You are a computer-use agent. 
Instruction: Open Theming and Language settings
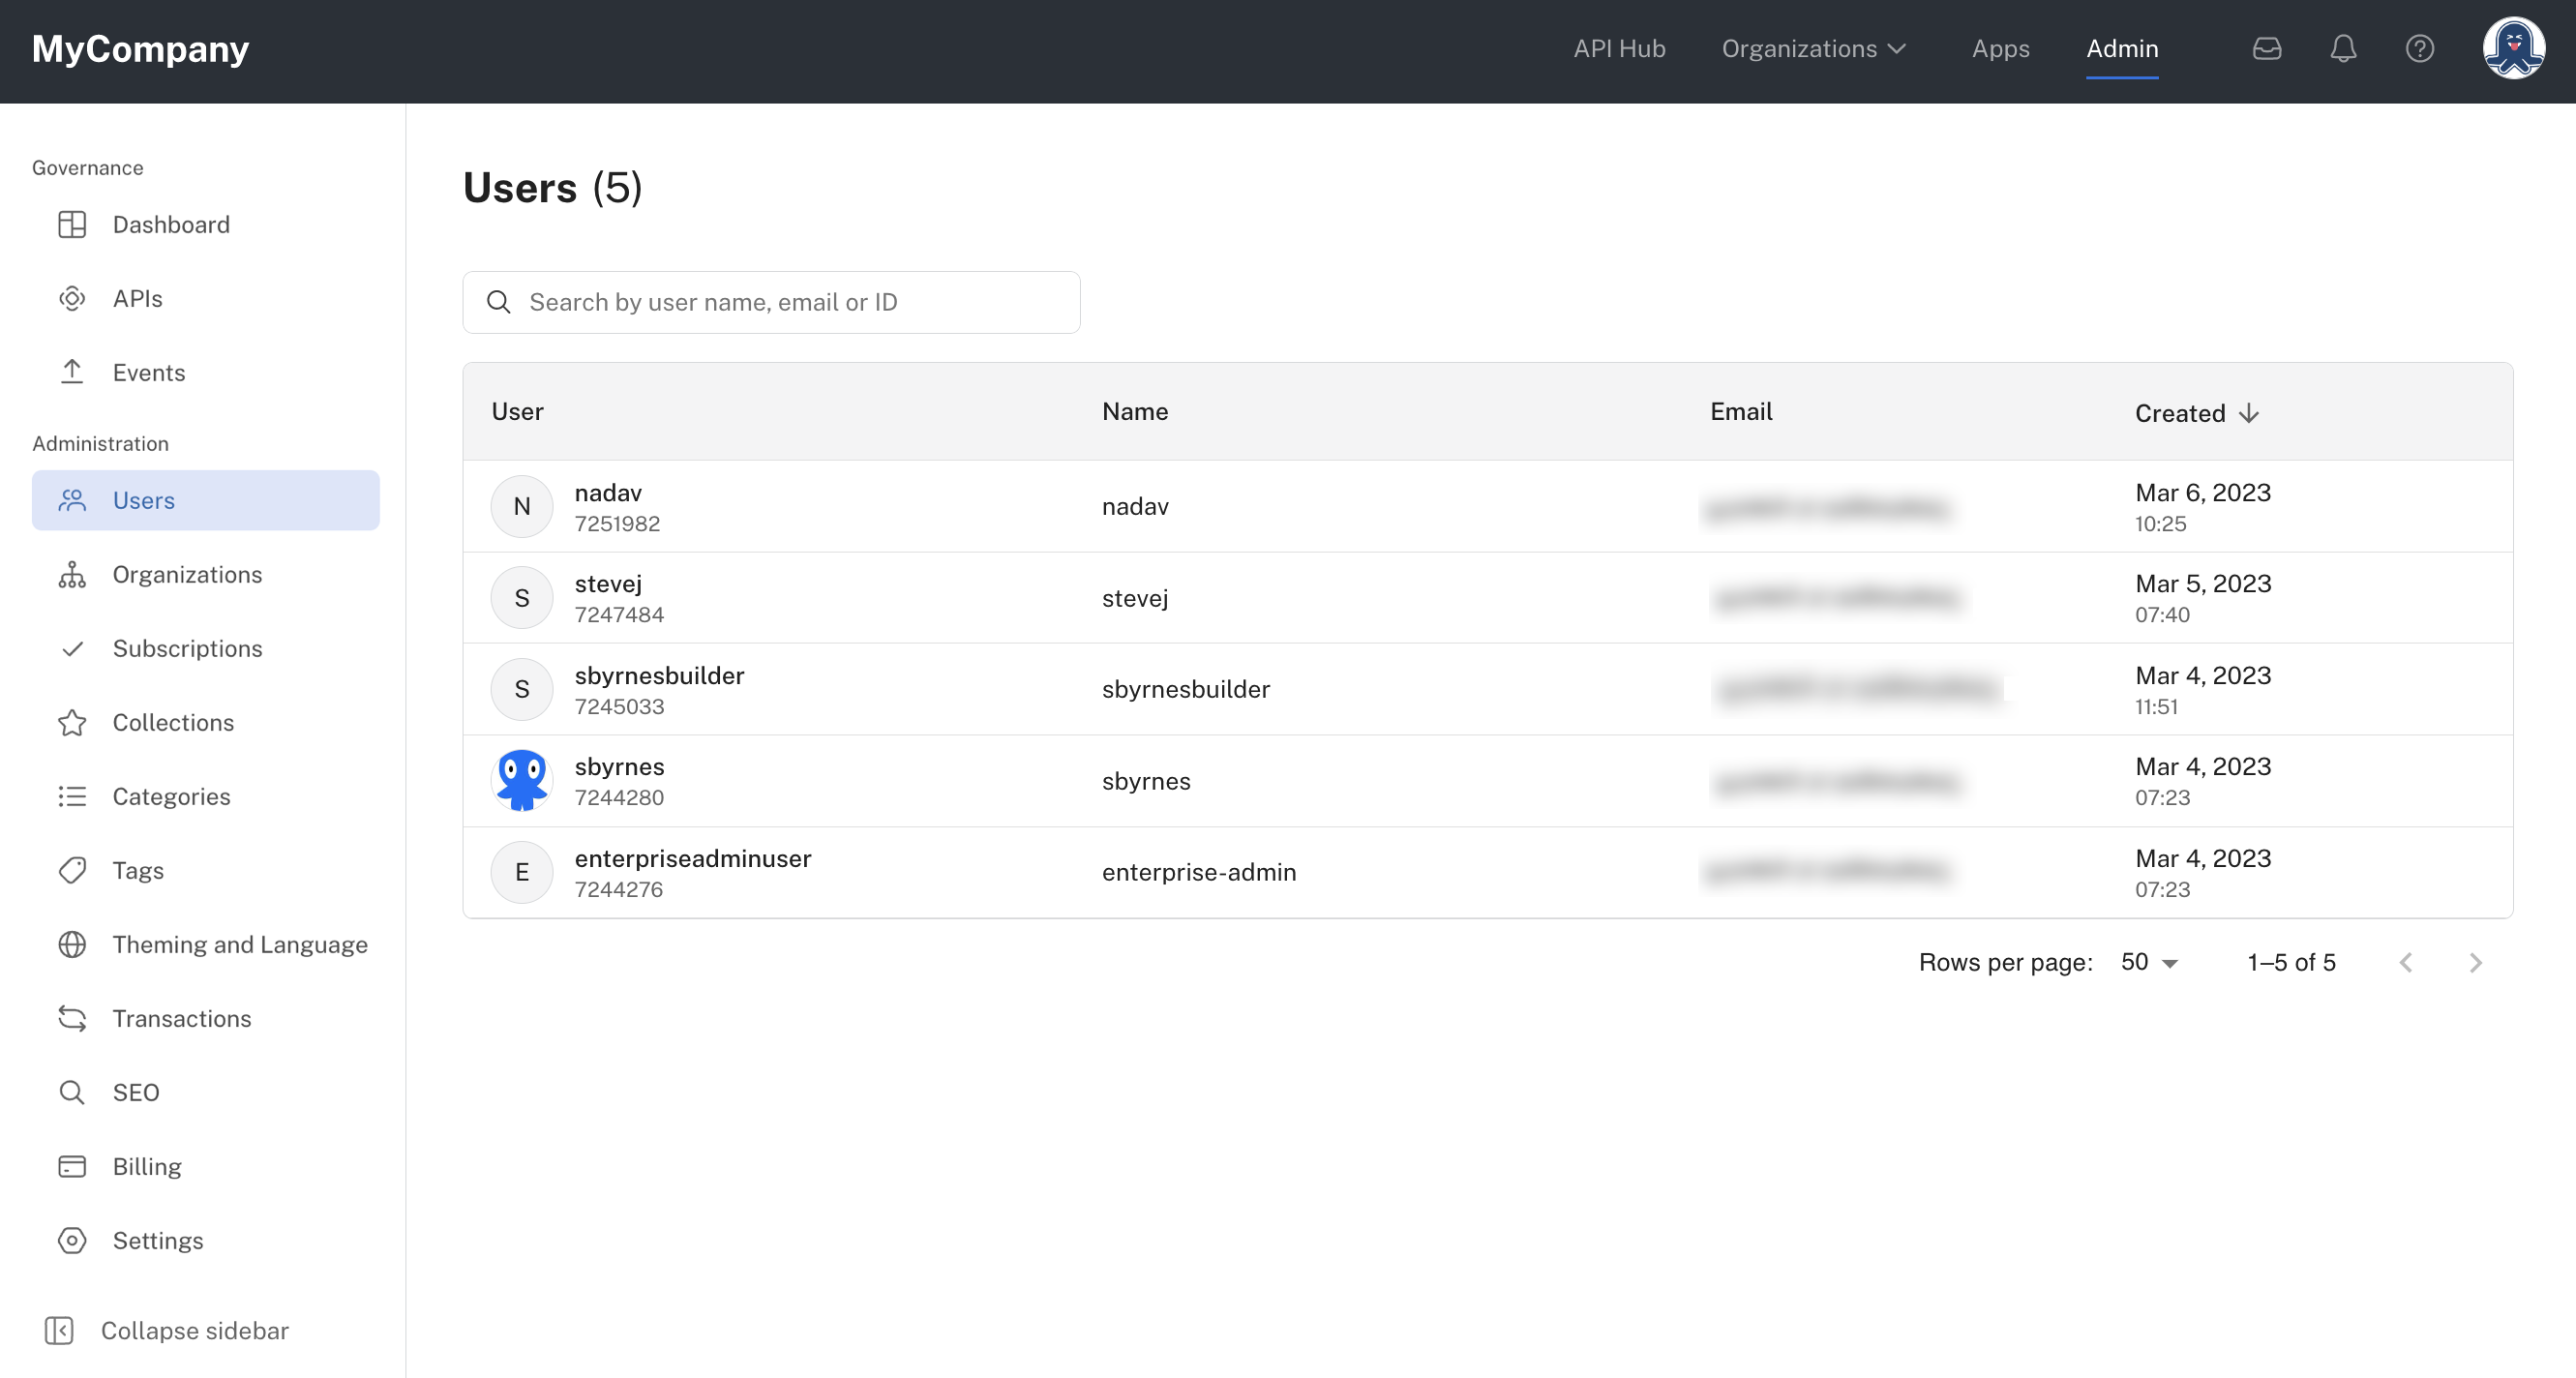[x=239, y=944]
